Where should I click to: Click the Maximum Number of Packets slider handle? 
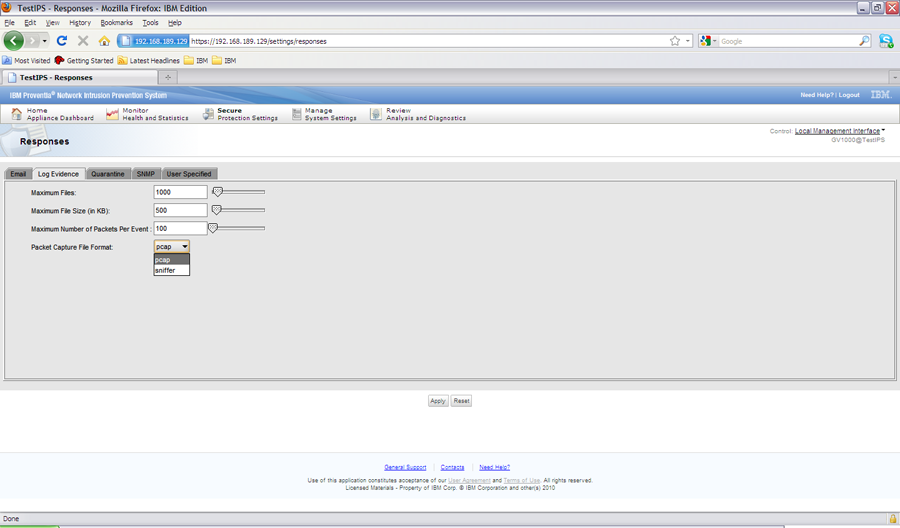[213, 228]
